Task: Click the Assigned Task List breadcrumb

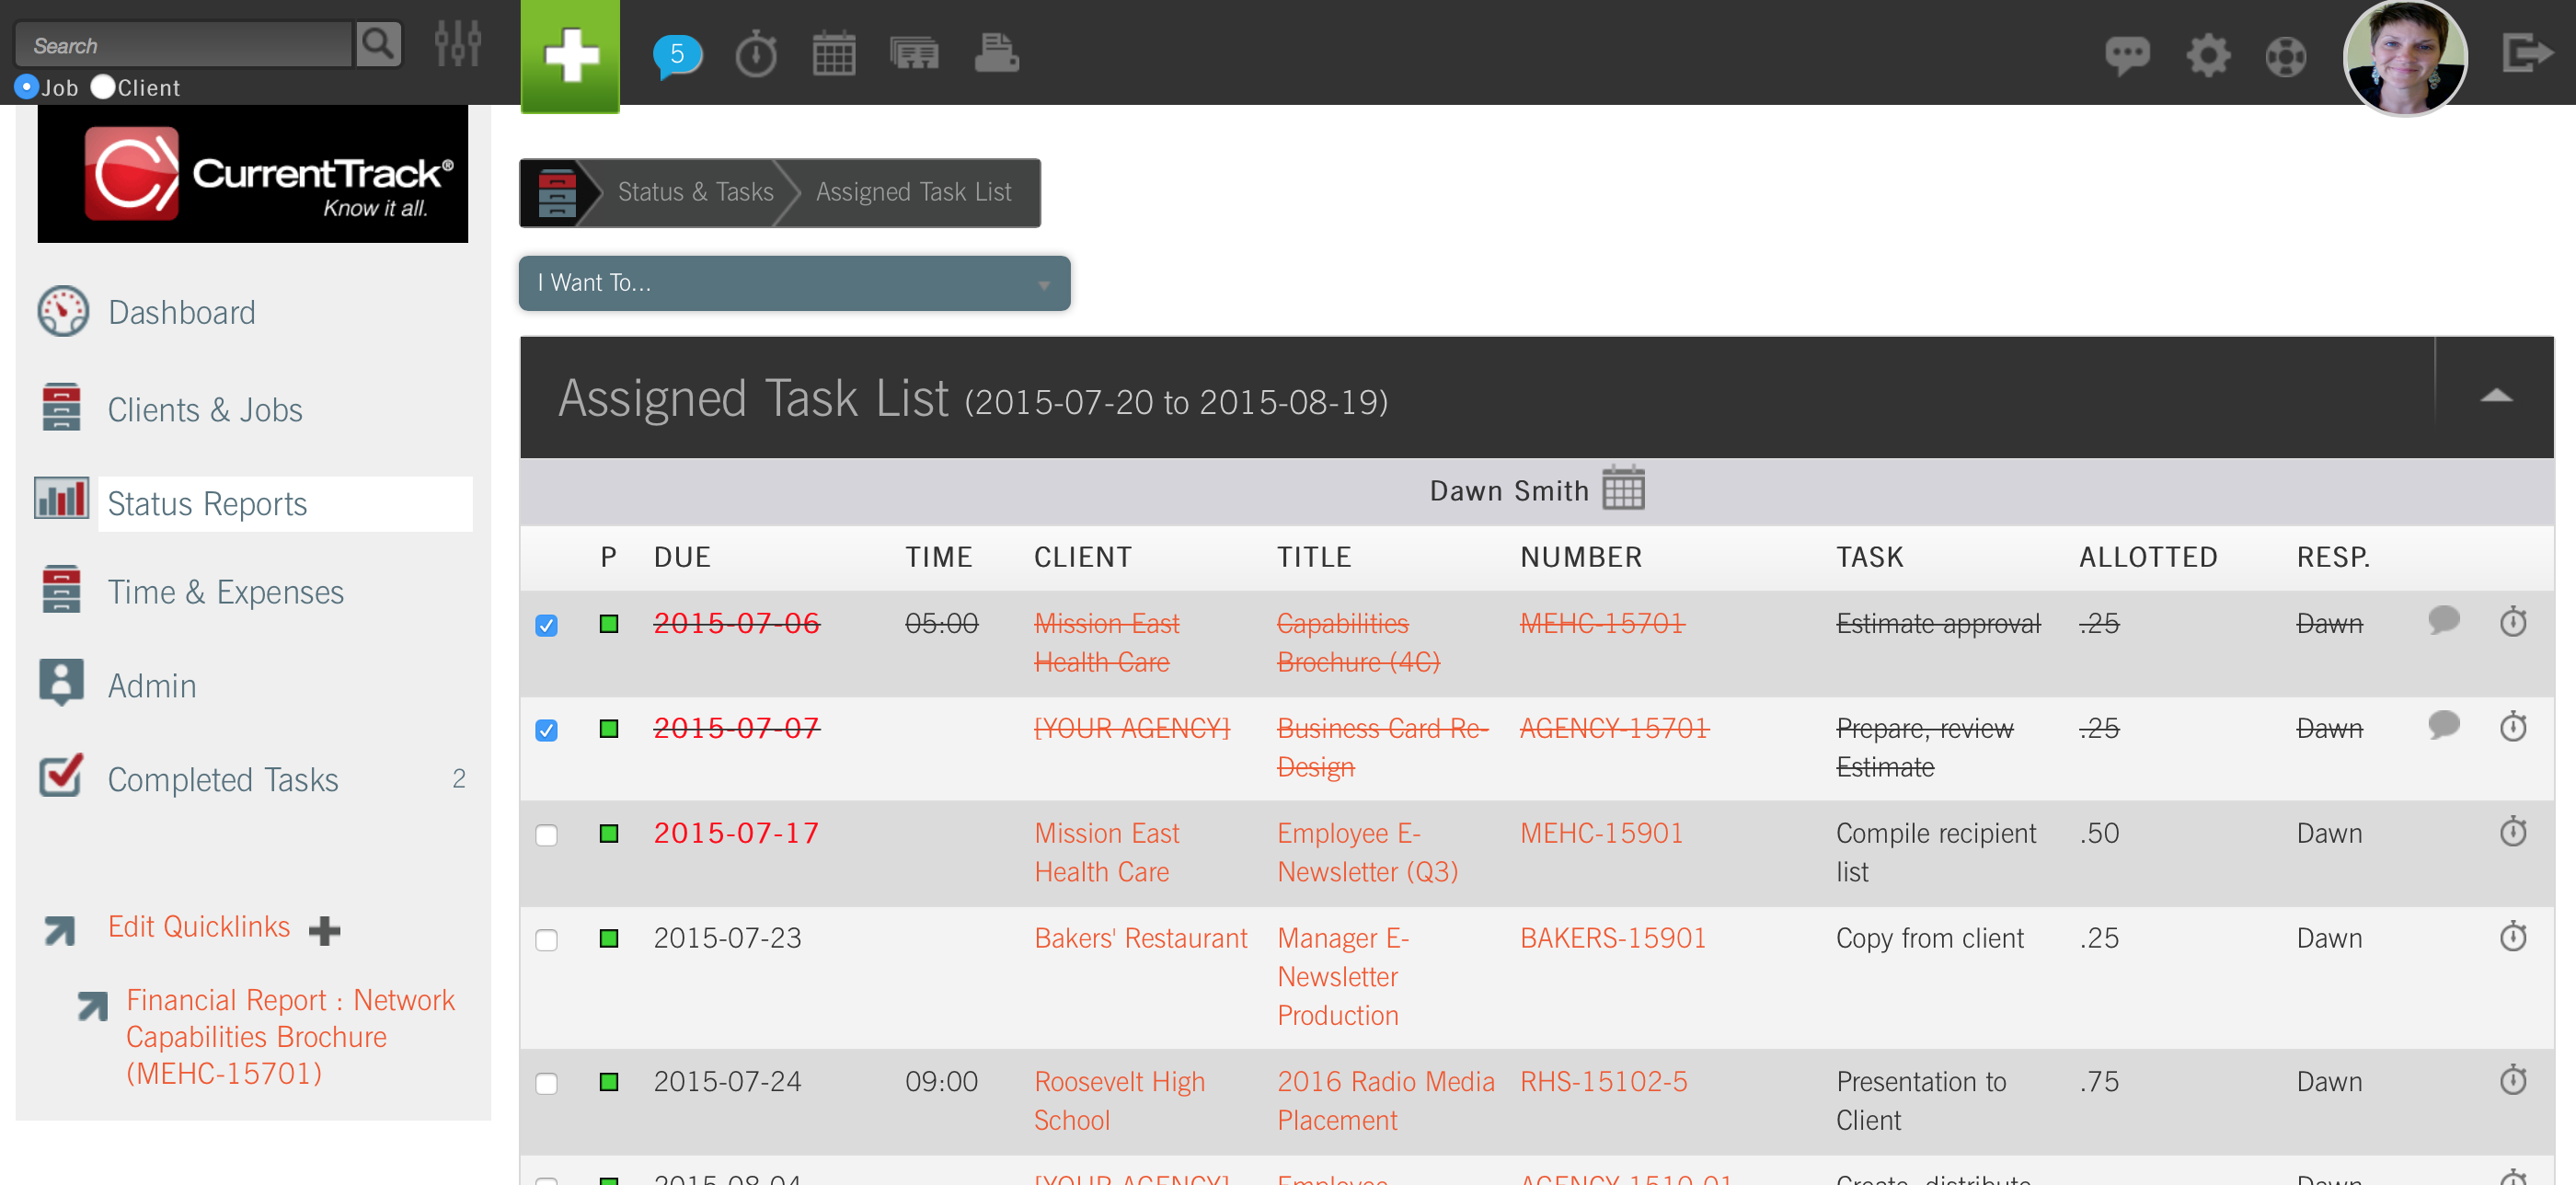Action: (913, 192)
